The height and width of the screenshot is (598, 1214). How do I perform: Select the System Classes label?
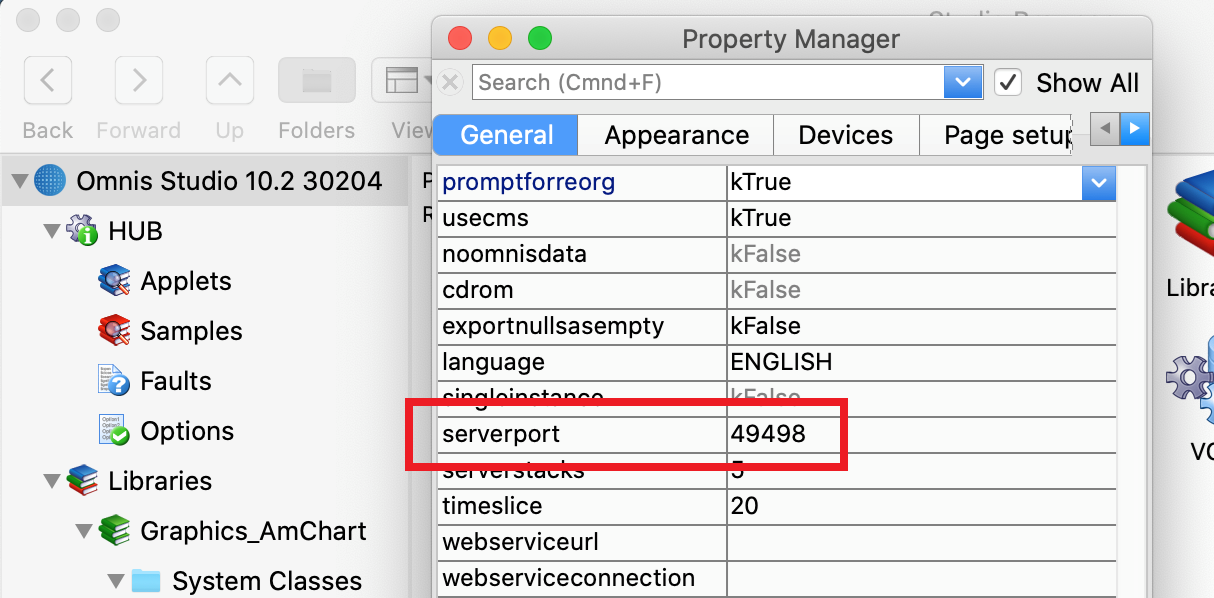267,581
